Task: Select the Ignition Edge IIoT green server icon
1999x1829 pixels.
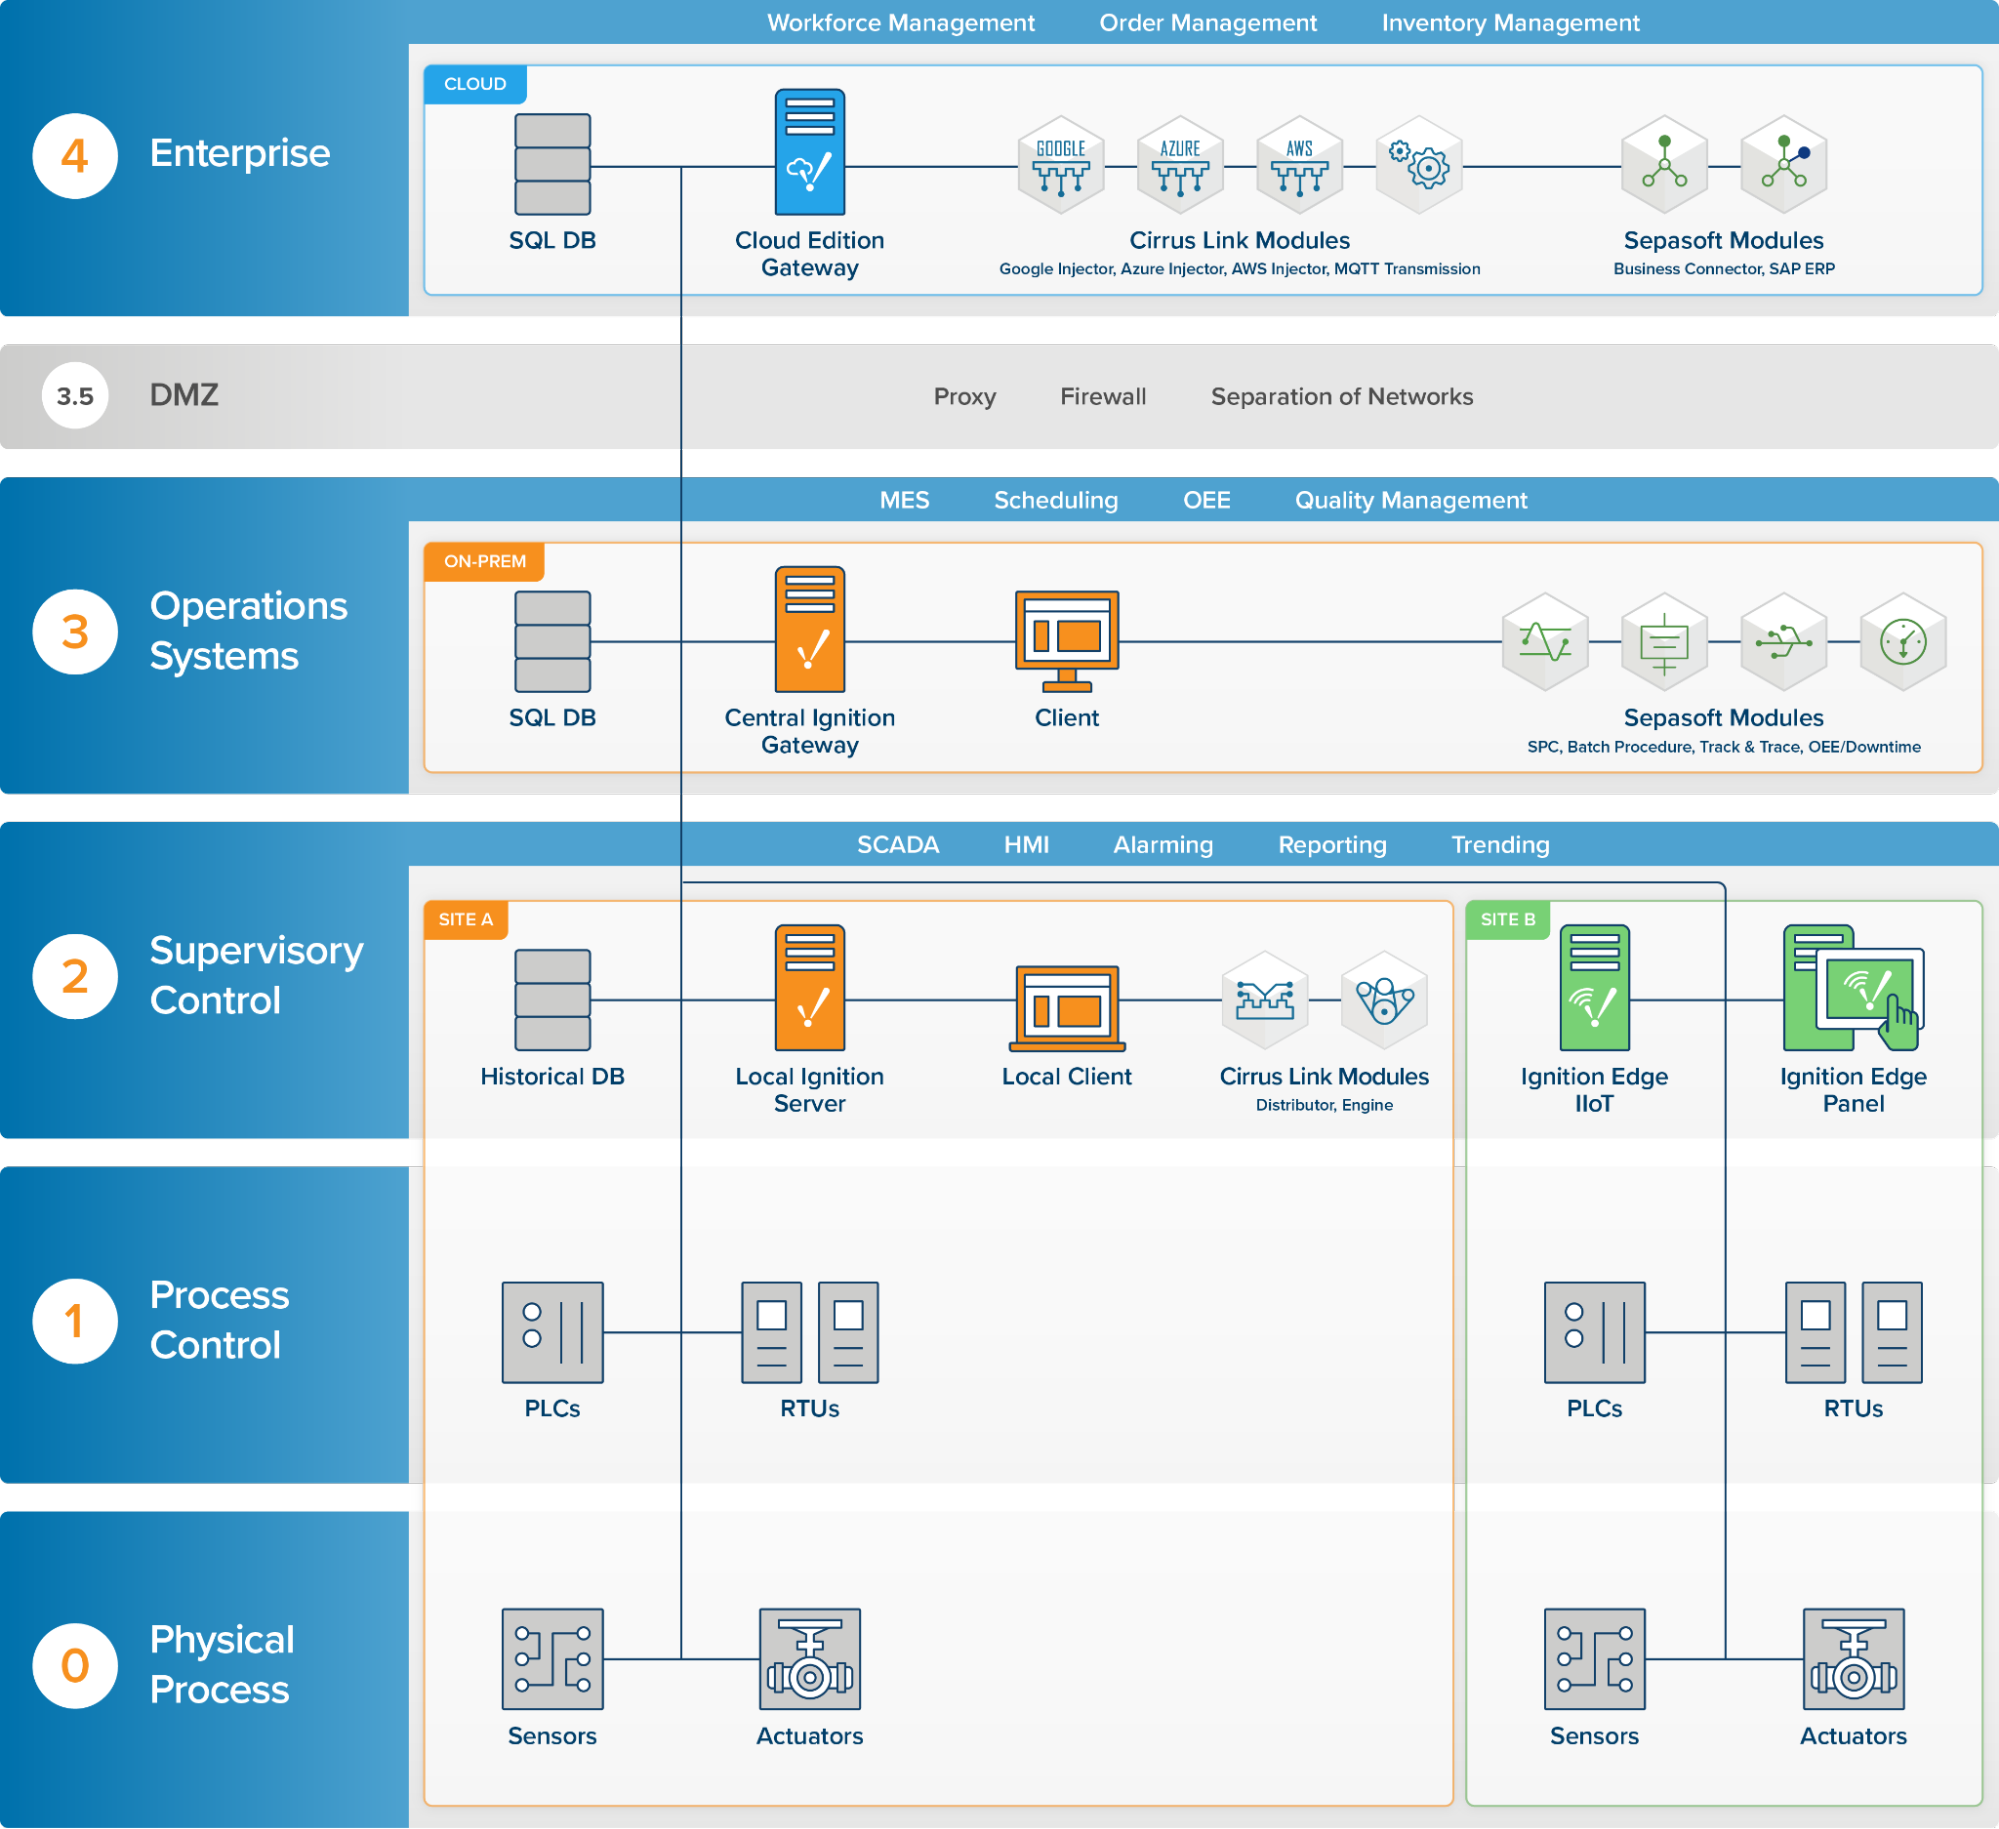Action: [x=1594, y=987]
